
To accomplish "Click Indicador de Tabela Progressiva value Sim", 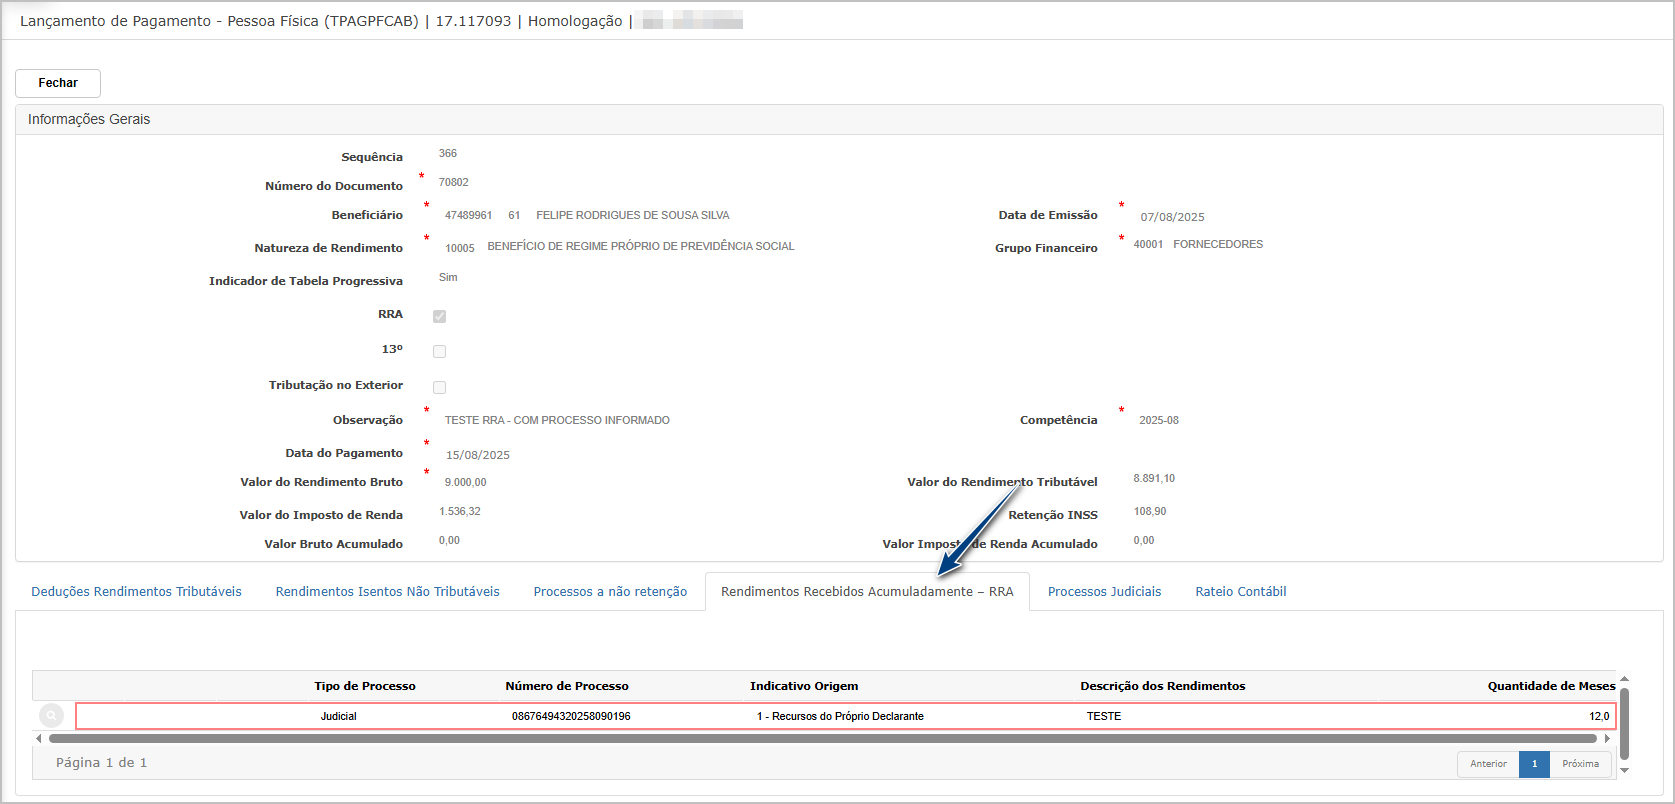I will pos(448,277).
